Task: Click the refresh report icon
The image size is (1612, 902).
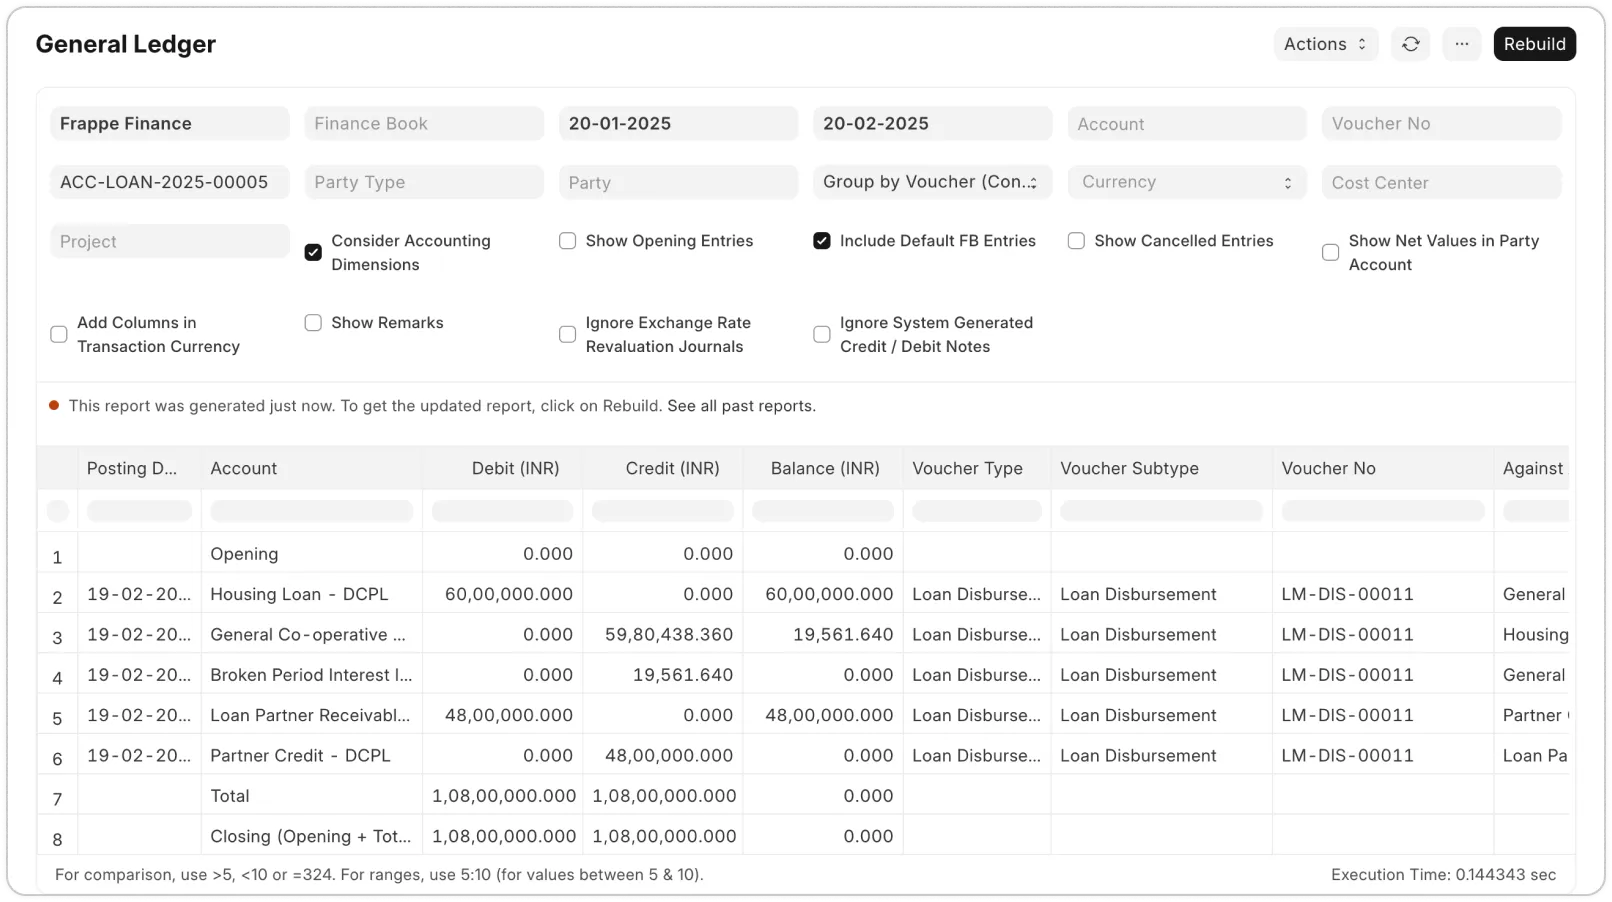Action: (x=1411, y=44)
